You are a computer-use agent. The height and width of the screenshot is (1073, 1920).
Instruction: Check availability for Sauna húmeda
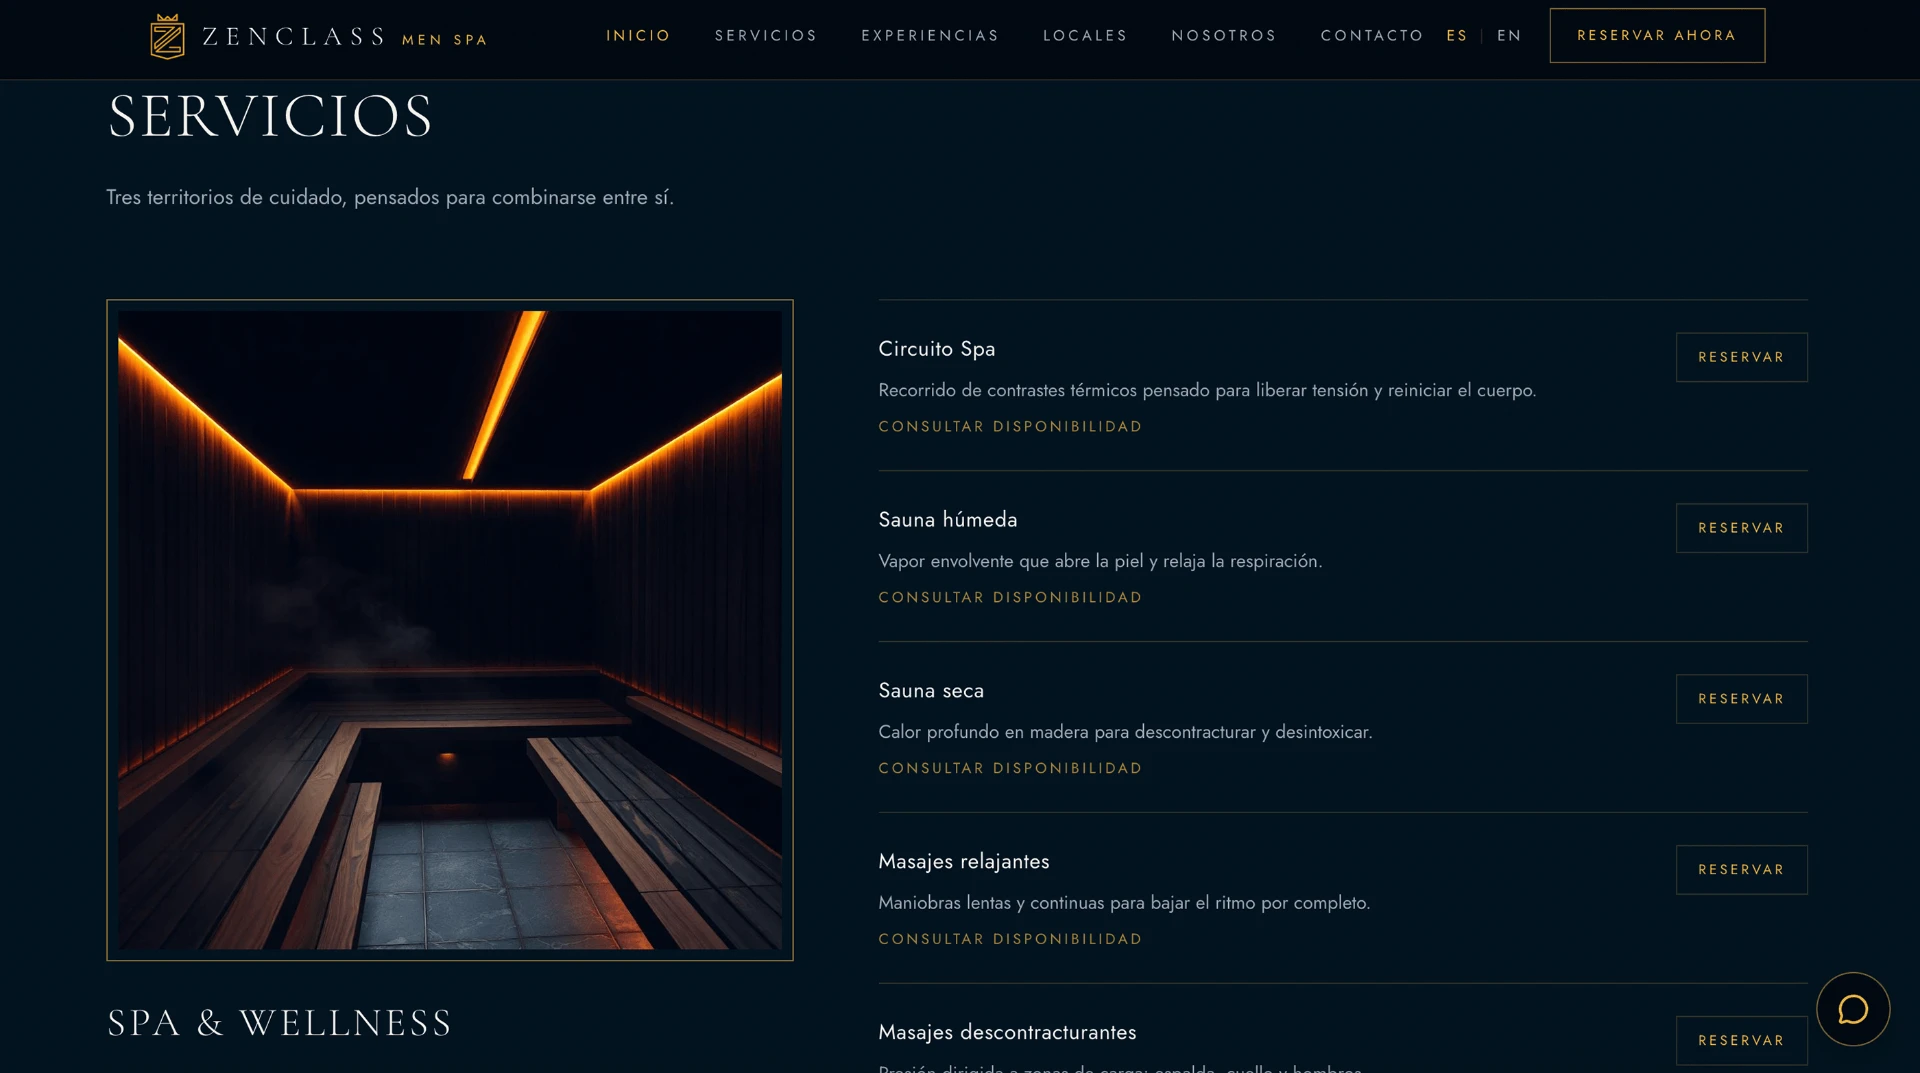tap(1010, 597)
